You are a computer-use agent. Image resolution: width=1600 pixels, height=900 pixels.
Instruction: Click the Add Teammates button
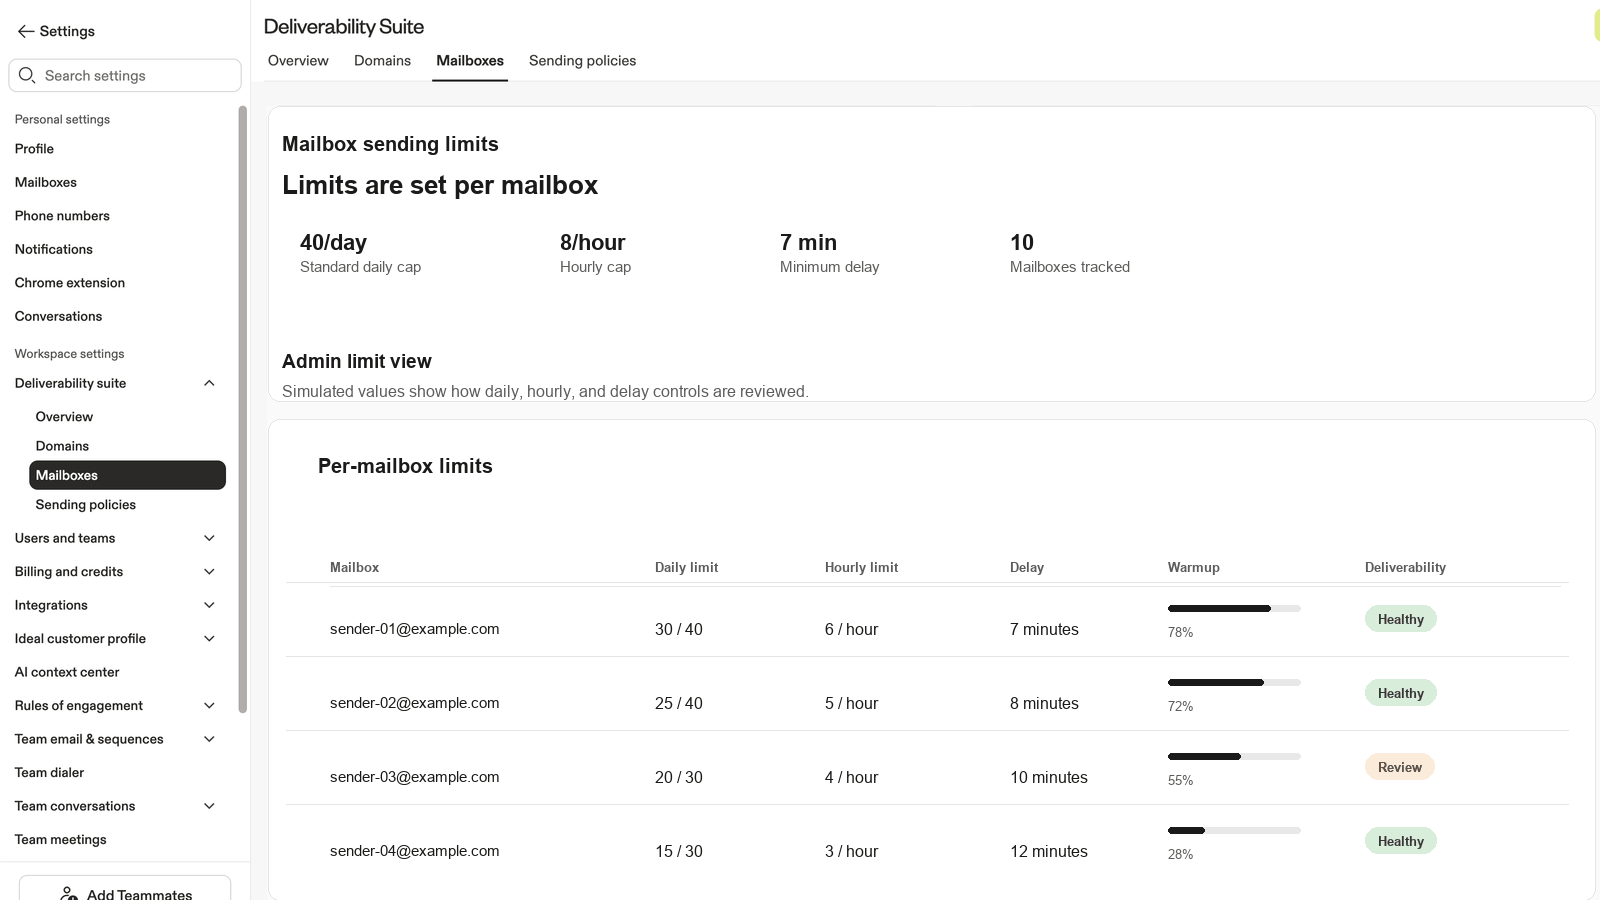pyautogui.click(x=125, y=889)
